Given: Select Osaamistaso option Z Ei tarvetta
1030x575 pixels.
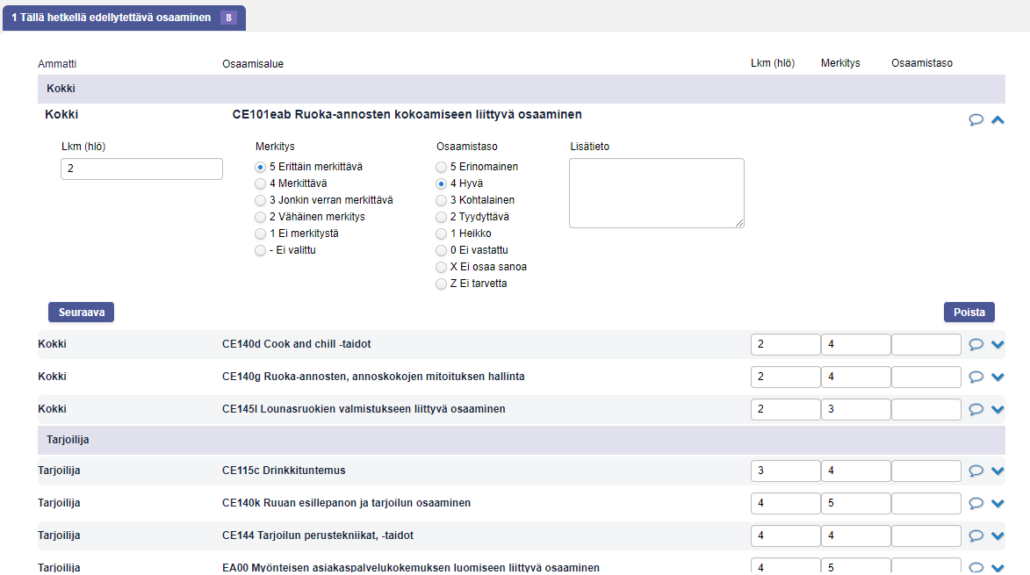Looking at the screenshot, I should [x=442, y=284].
